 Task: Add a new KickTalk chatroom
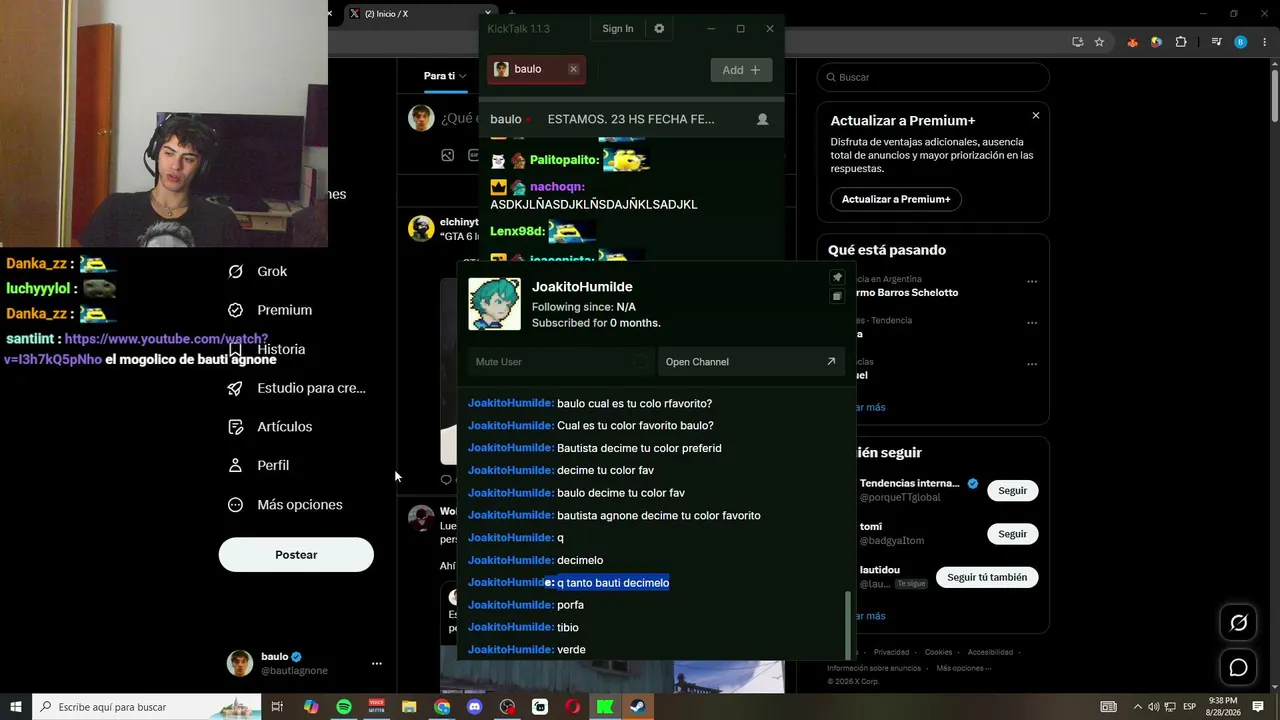tap(741, 70)
